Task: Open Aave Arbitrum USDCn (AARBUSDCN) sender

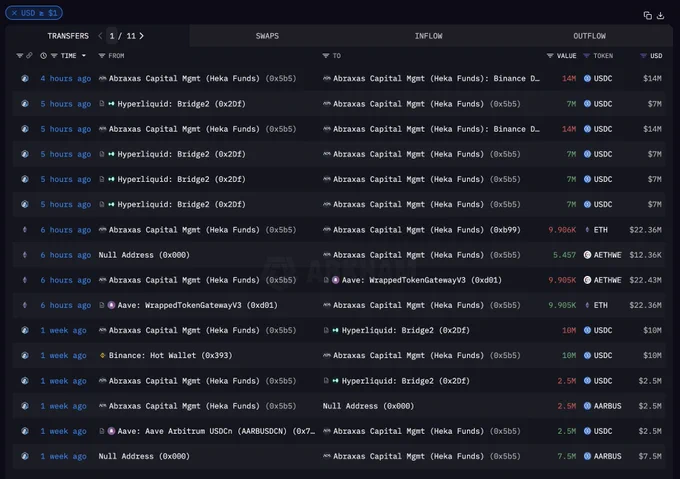Action: (x=216, y=431)
